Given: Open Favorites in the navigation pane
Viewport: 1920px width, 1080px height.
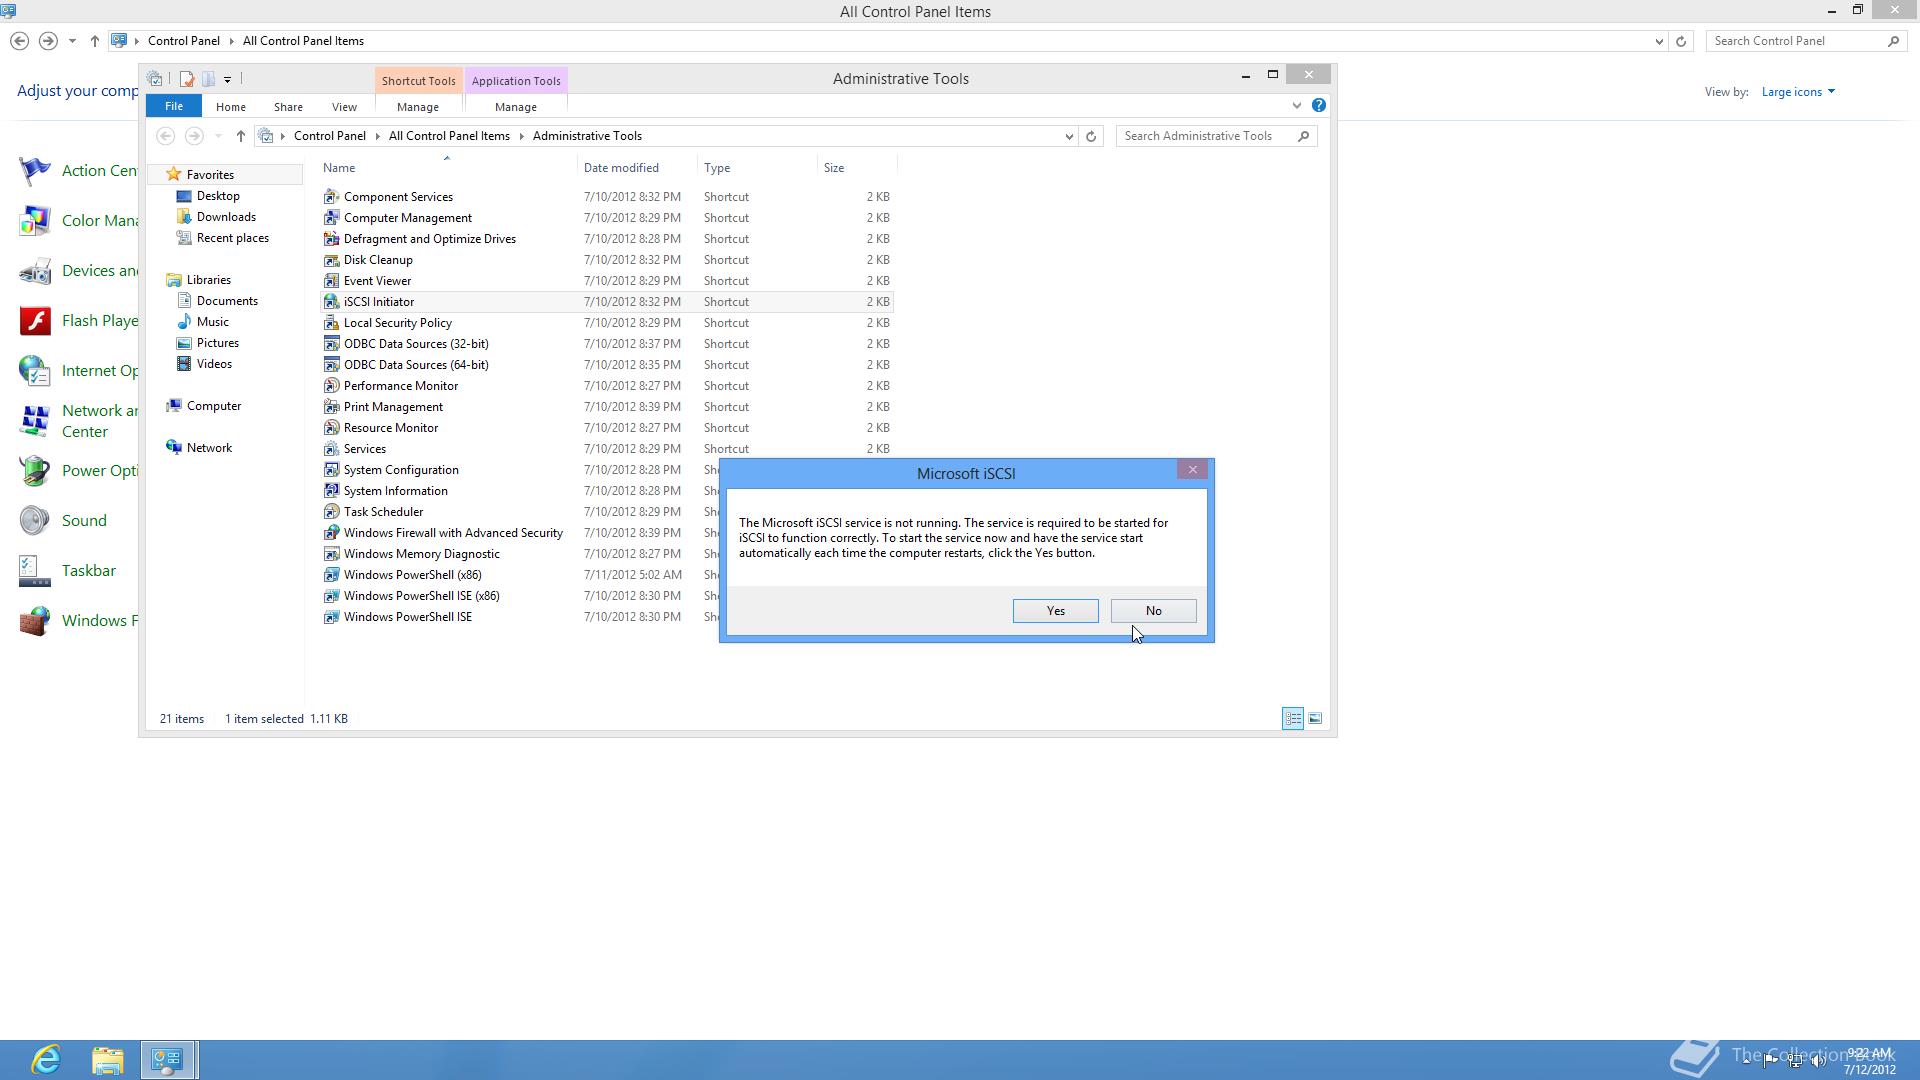Looking at the screenshot, I should point(210,175).
